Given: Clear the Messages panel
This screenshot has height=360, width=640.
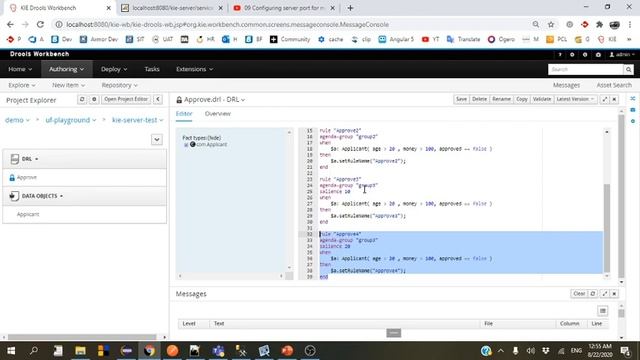Looking at the screenshot, I should (x=579, y=293).
